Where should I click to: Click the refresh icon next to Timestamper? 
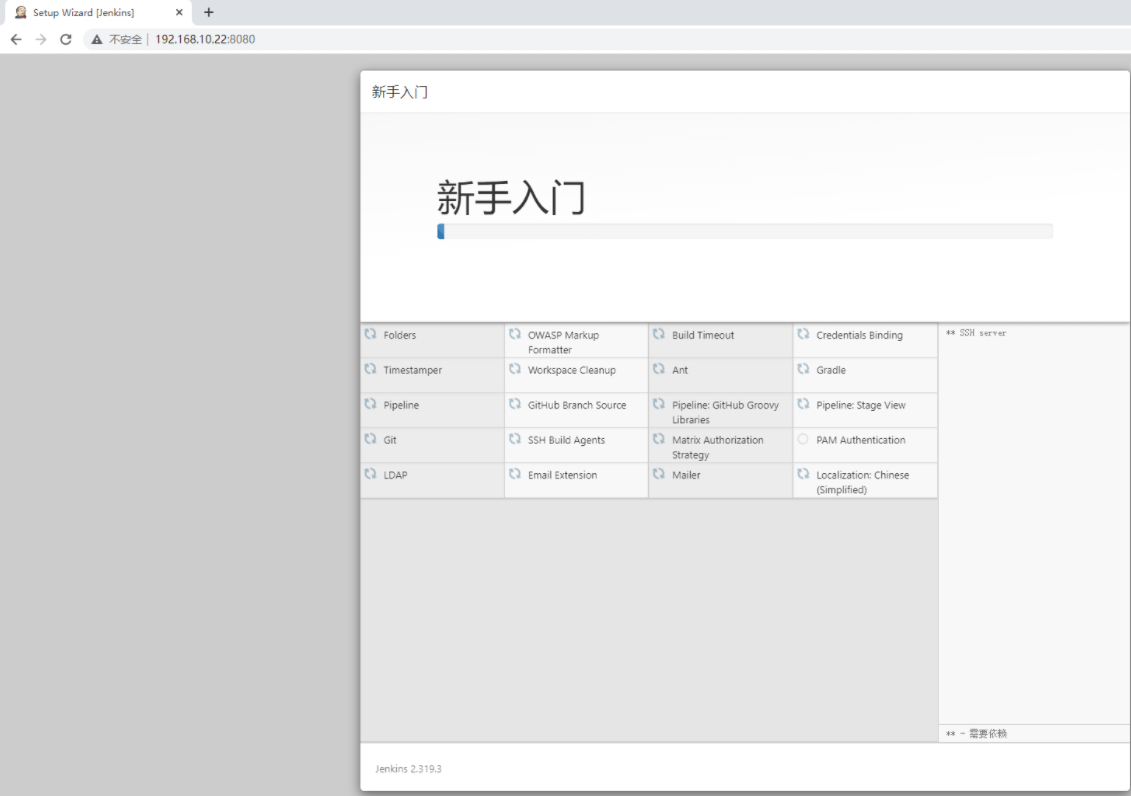[x=371, y=368]
